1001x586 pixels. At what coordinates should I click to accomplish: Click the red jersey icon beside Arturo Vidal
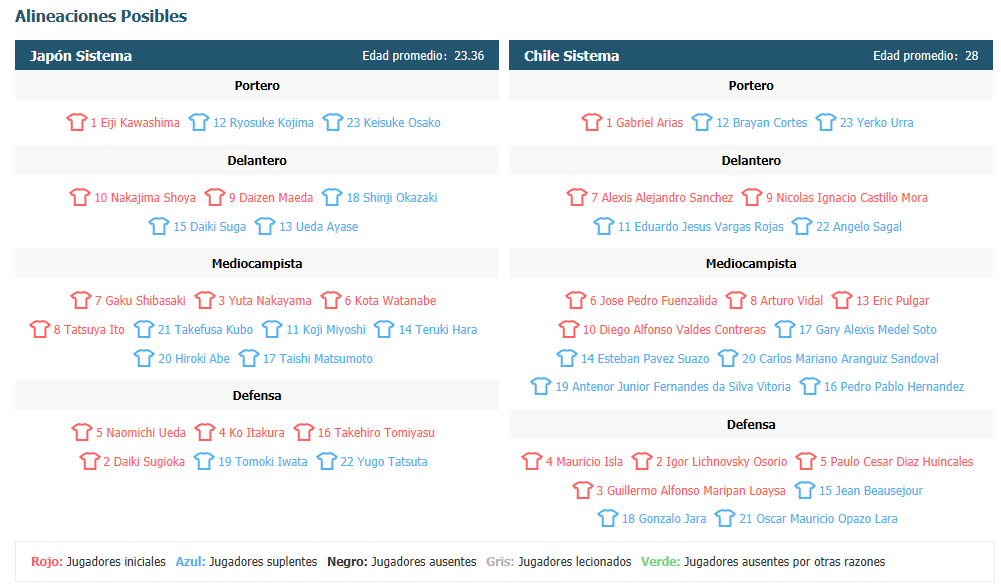(x=736, y=300)
